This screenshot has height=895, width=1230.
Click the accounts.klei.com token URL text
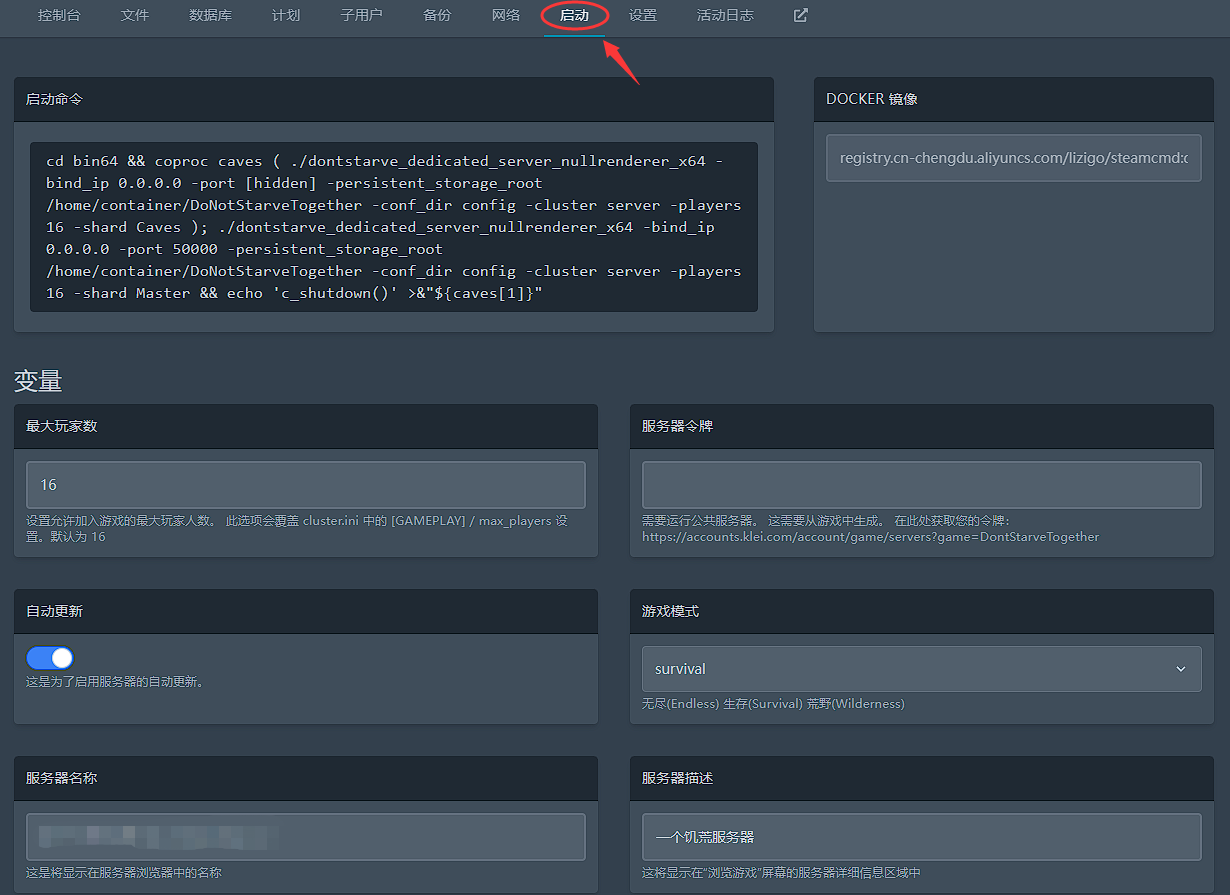click(870, 537)
